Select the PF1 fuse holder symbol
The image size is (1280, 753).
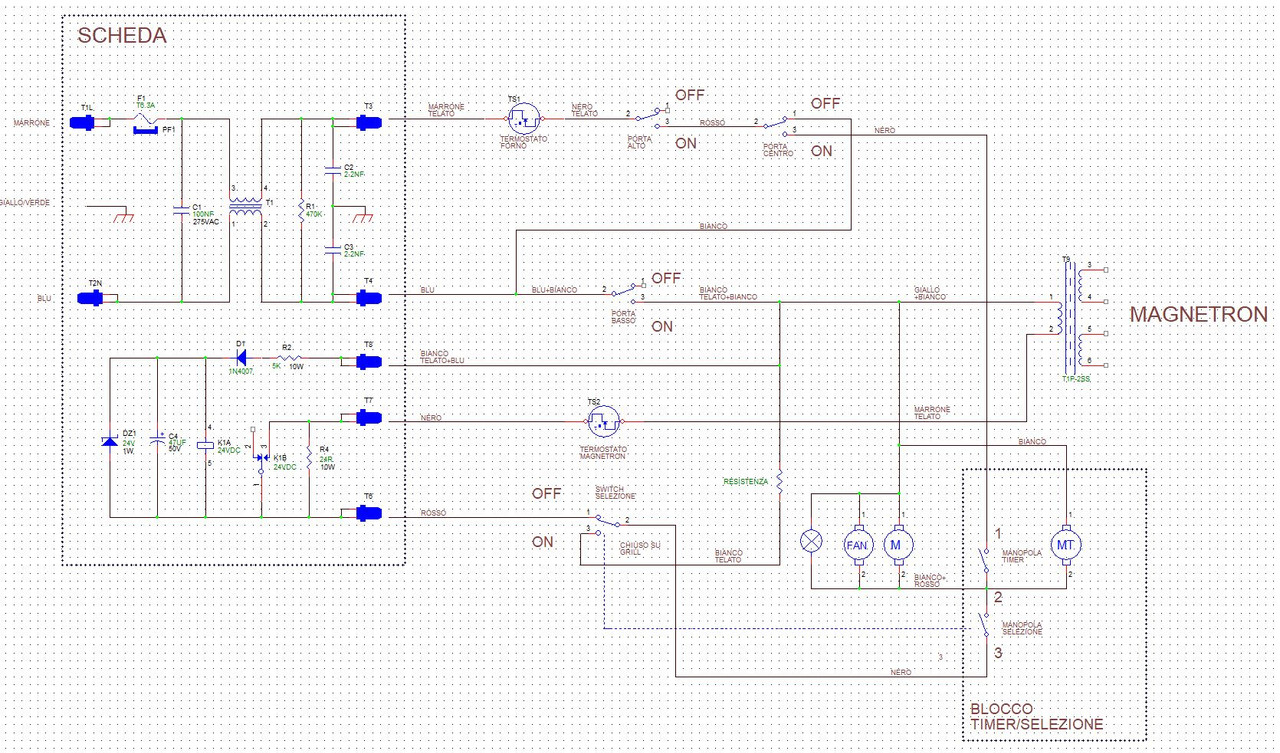147,129
